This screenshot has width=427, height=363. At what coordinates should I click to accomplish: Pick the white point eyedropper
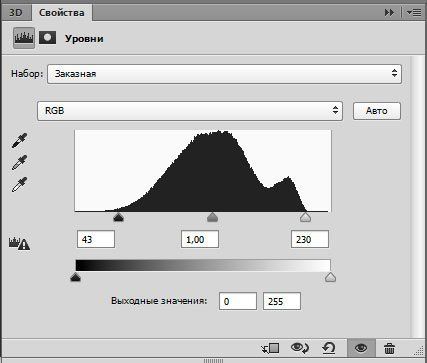[19, 185]
